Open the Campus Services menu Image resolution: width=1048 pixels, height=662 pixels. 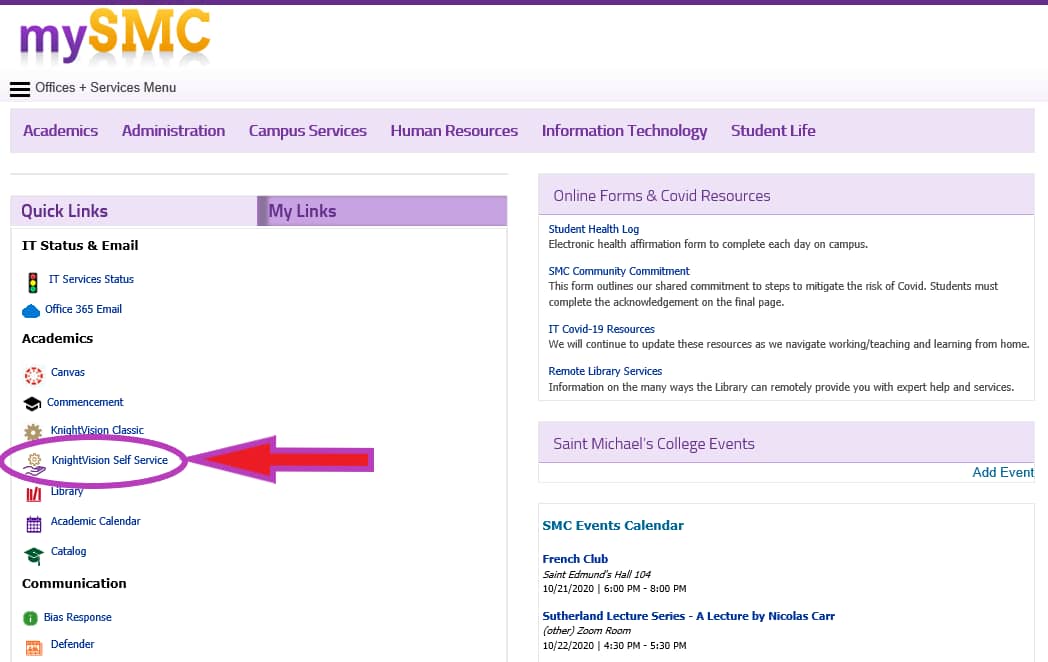(x=307, y=131)
